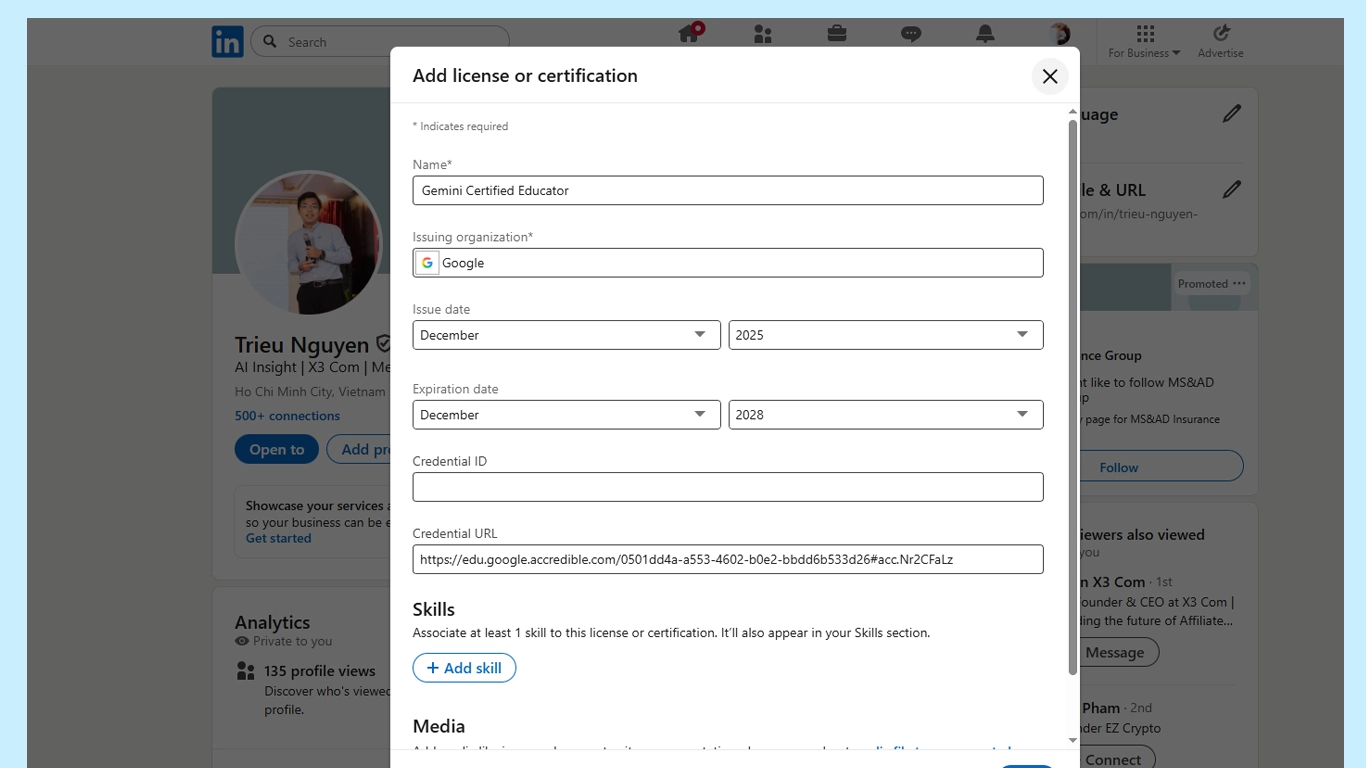Edit the public profile URL with pencil icon
The width and height of the screenshot is (1366, 768).
(1233, 189)
